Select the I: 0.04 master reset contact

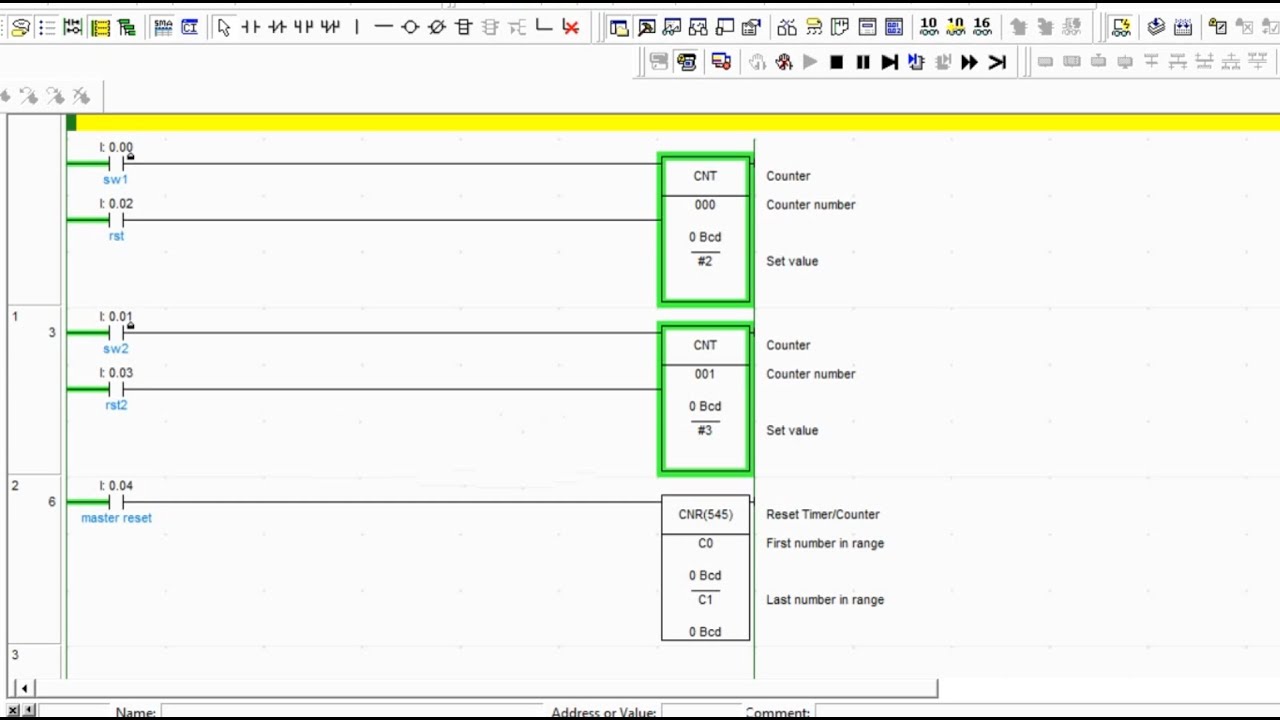point(116,501)
